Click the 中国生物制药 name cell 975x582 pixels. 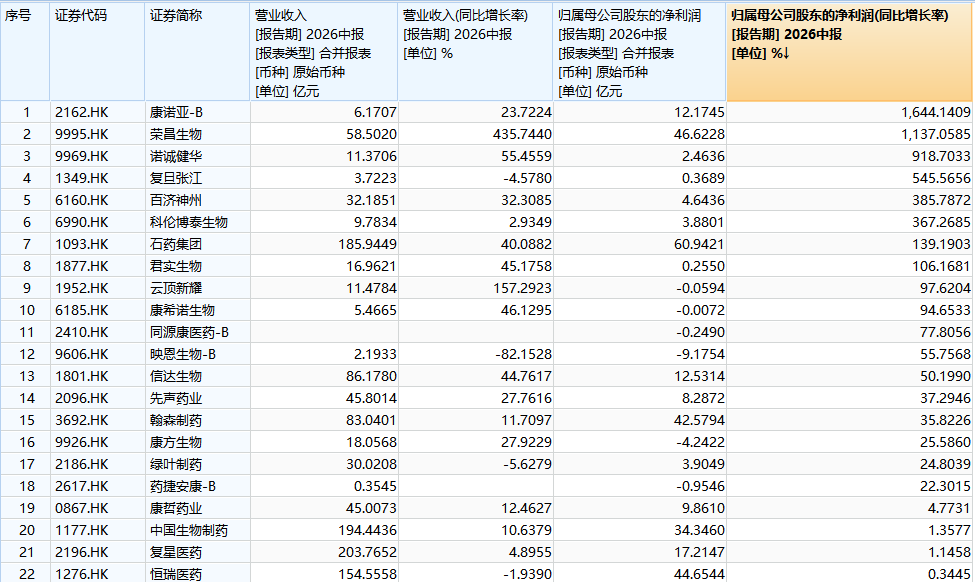point(189,530)
